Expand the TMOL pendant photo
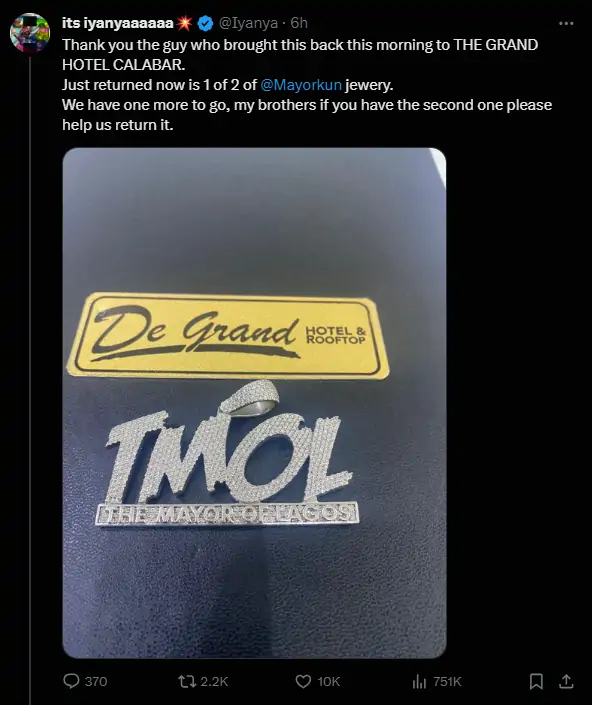 [x=254, y=403]
